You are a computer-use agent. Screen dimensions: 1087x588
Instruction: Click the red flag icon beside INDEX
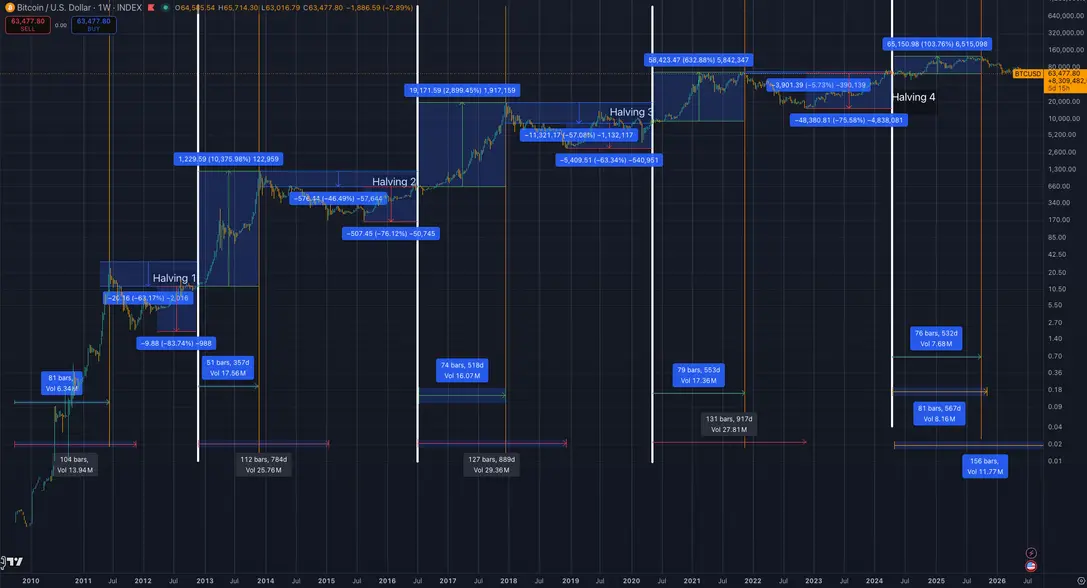[x=151, y=8]
